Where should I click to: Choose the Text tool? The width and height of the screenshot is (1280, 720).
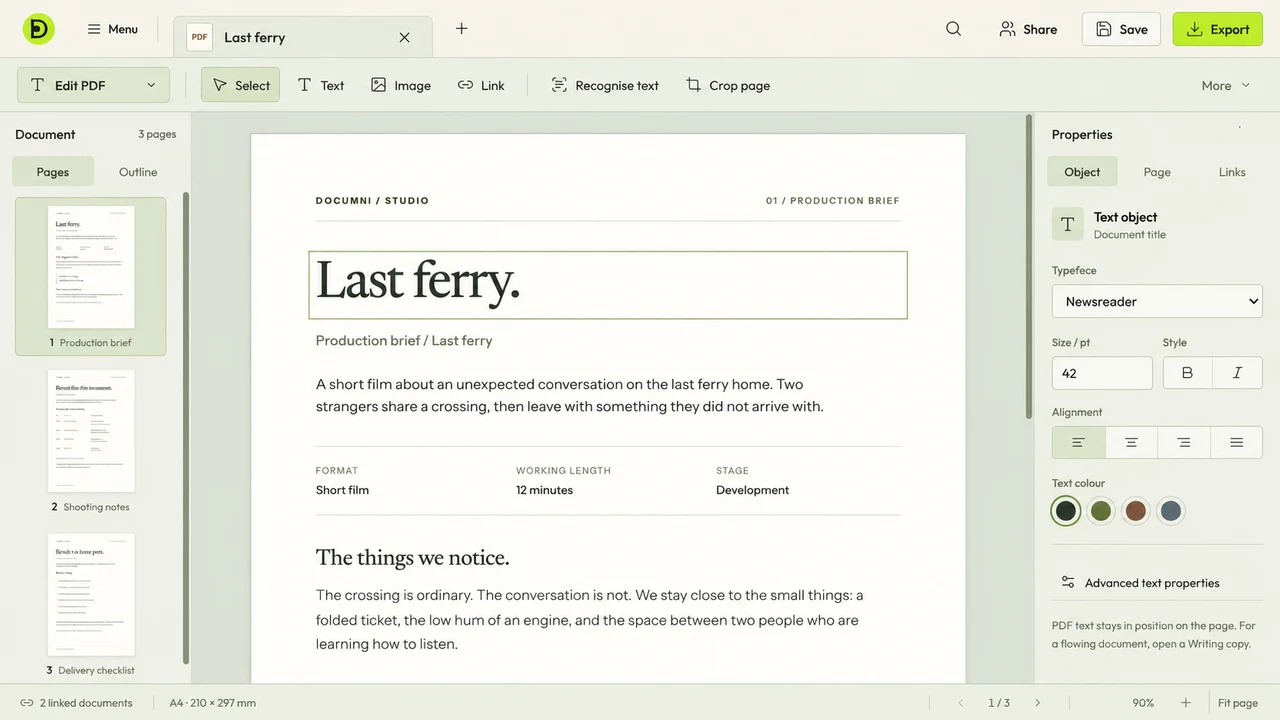pos(321,85)
